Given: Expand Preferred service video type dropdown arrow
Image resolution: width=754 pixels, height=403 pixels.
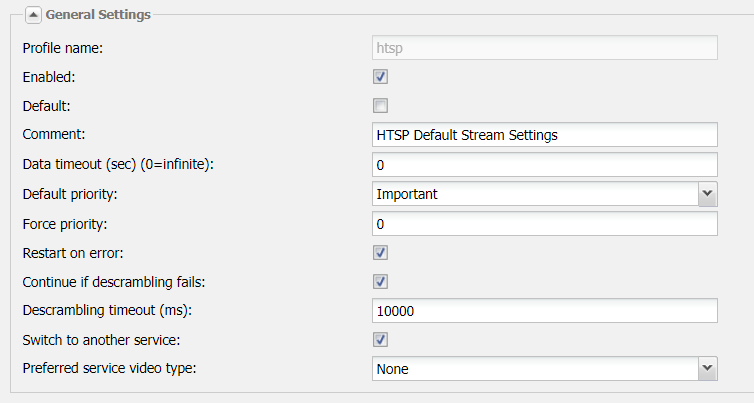Looking at the screenshot, I should (x=707, y=369).
